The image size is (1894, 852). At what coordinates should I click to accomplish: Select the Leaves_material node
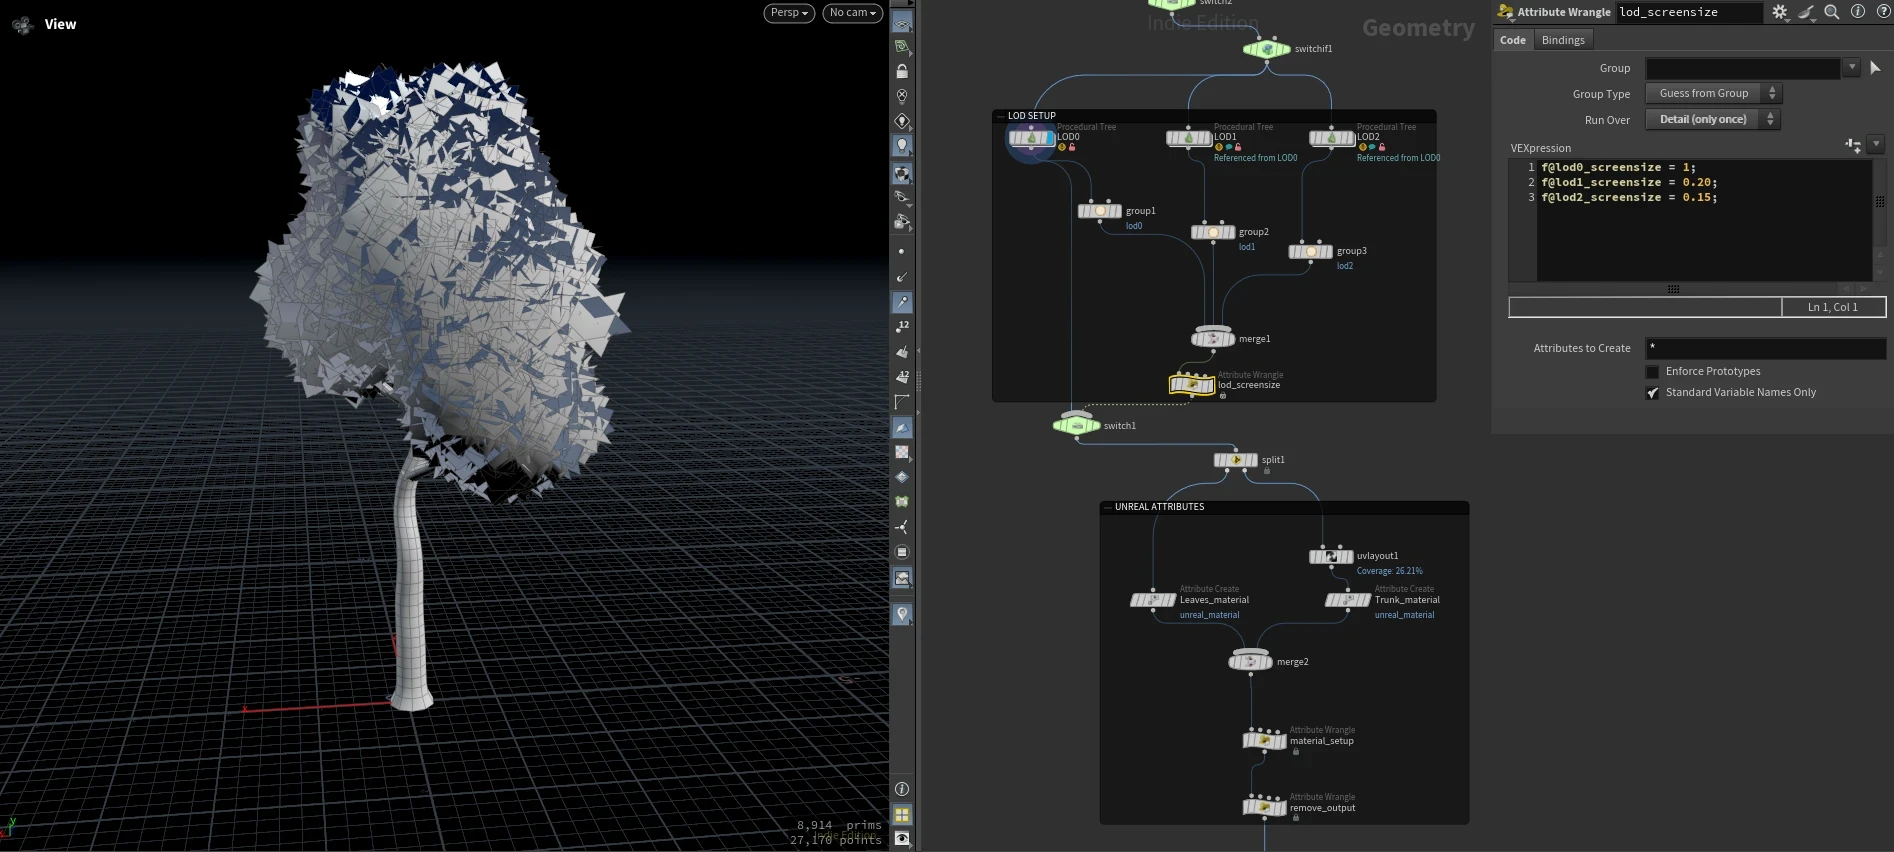(1153, 600)
